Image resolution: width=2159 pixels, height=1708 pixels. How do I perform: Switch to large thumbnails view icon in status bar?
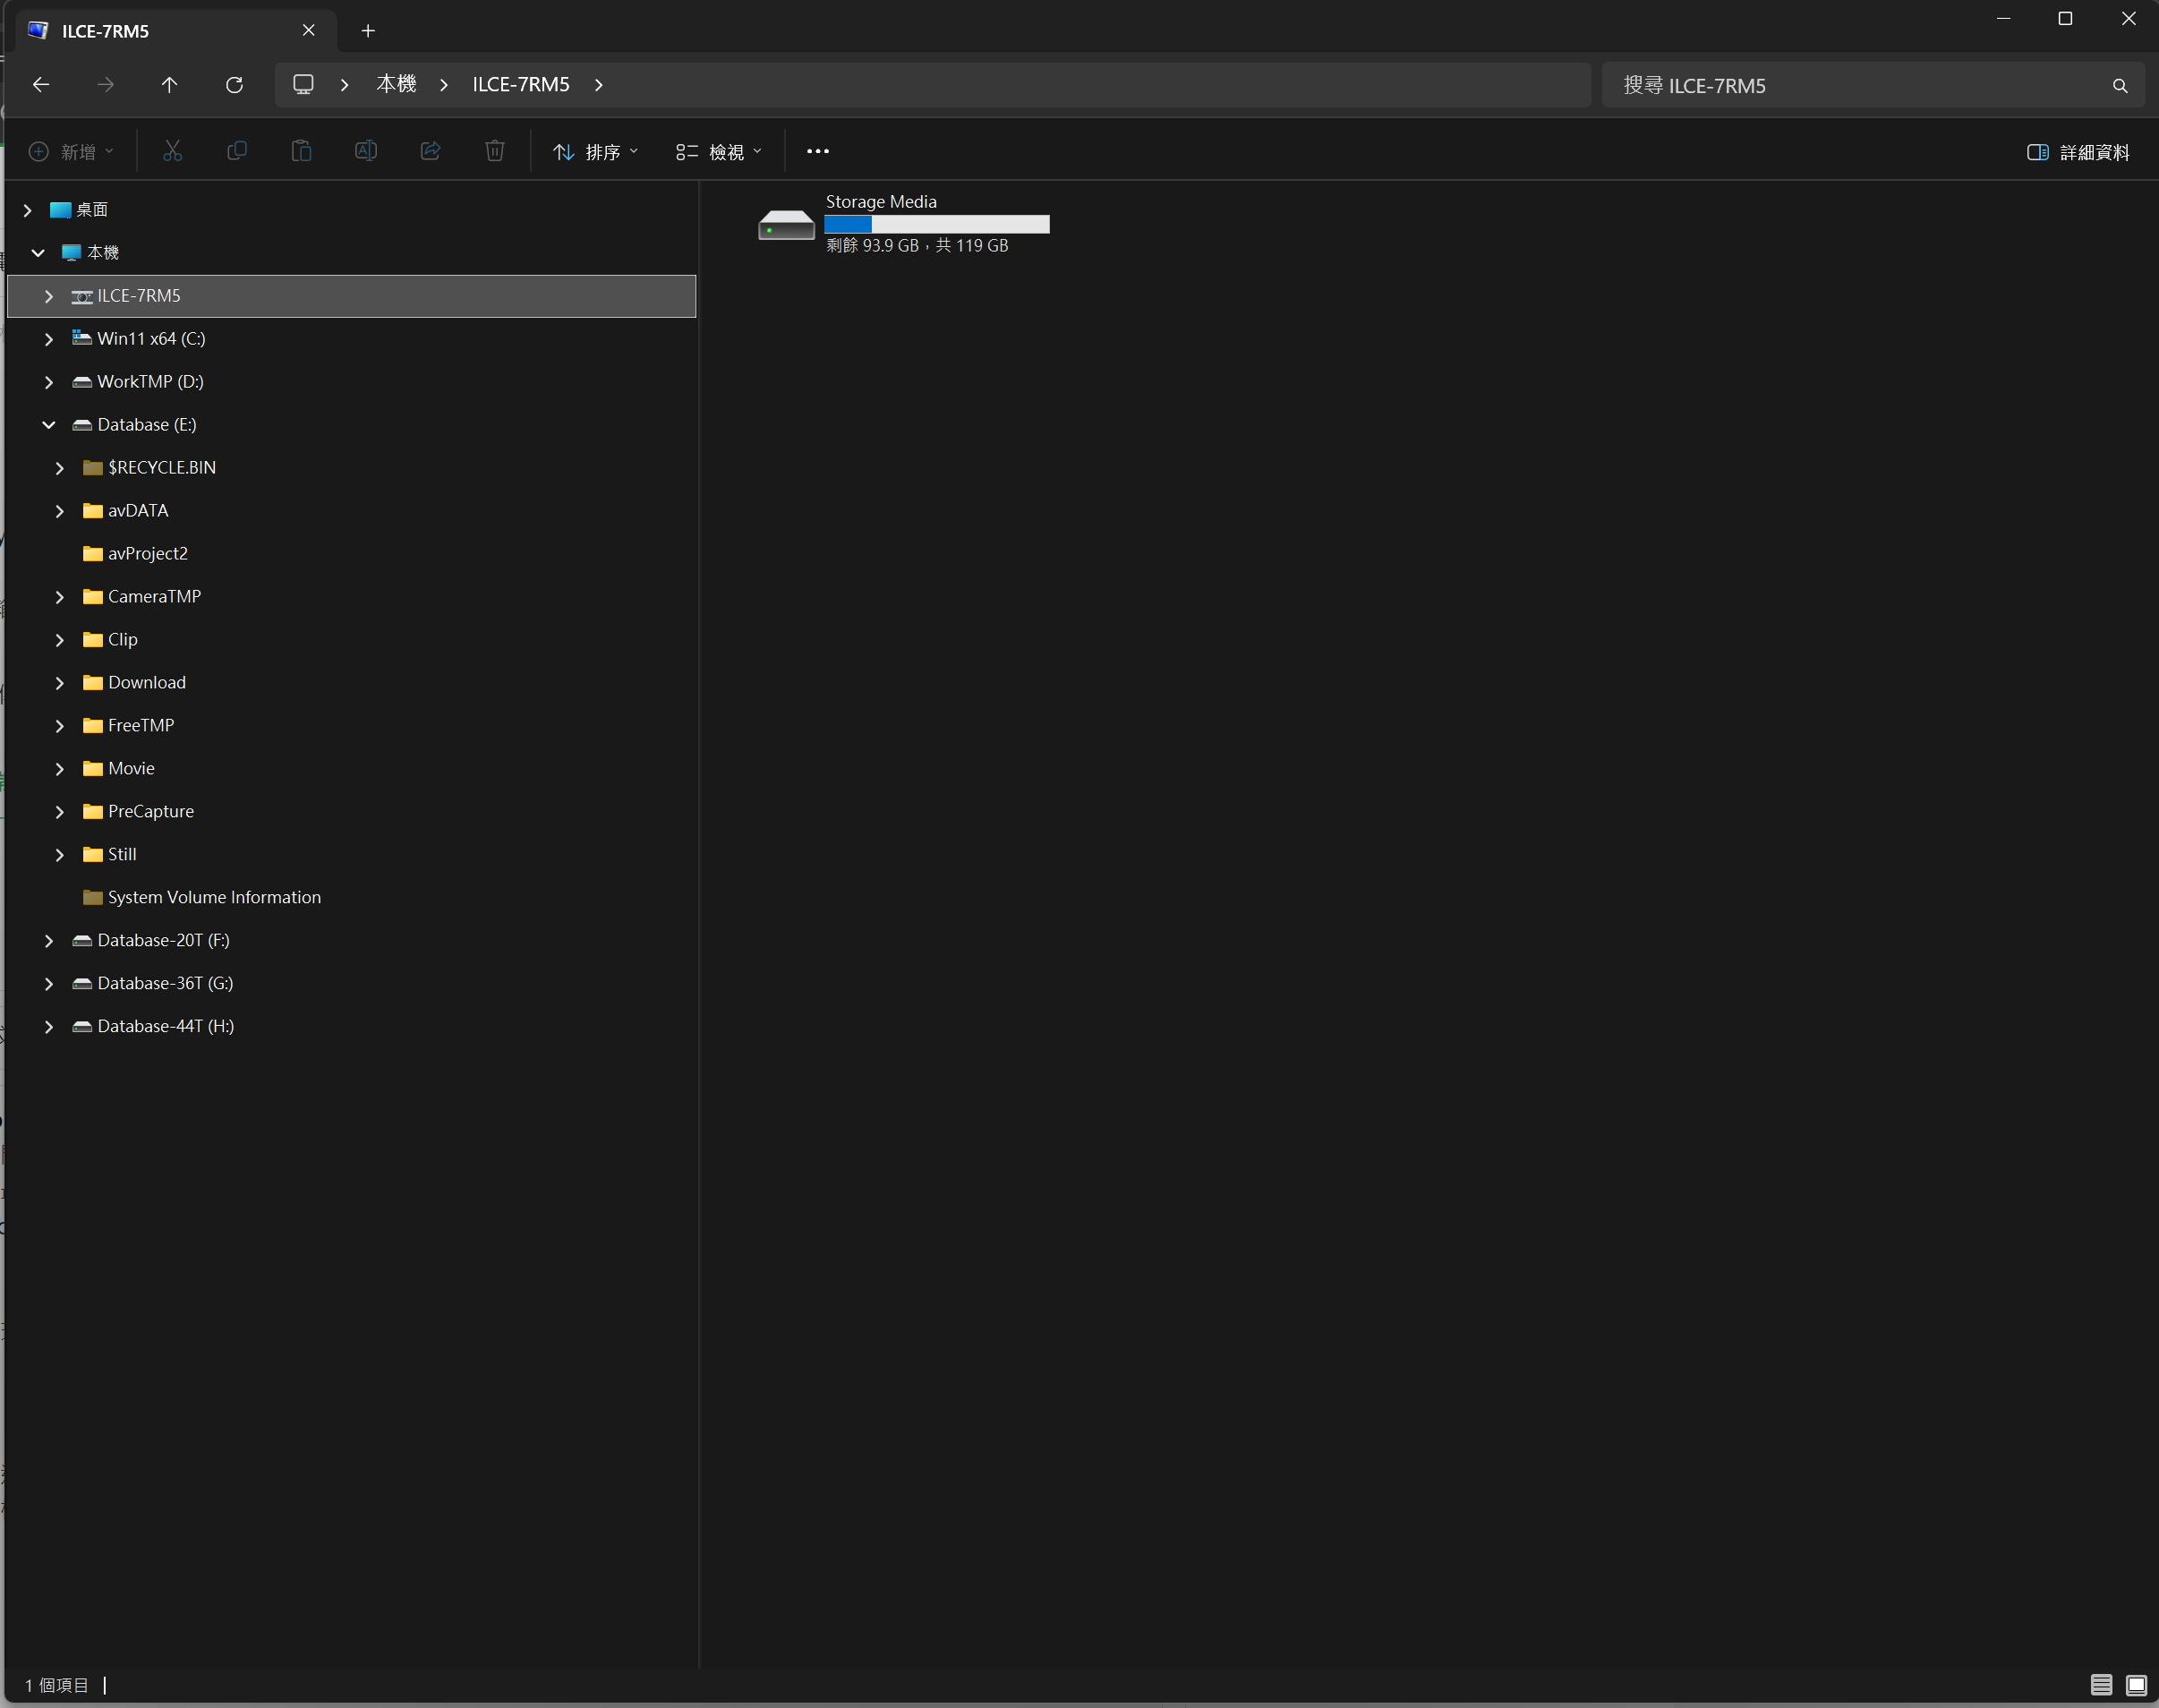[2136, 1685]
